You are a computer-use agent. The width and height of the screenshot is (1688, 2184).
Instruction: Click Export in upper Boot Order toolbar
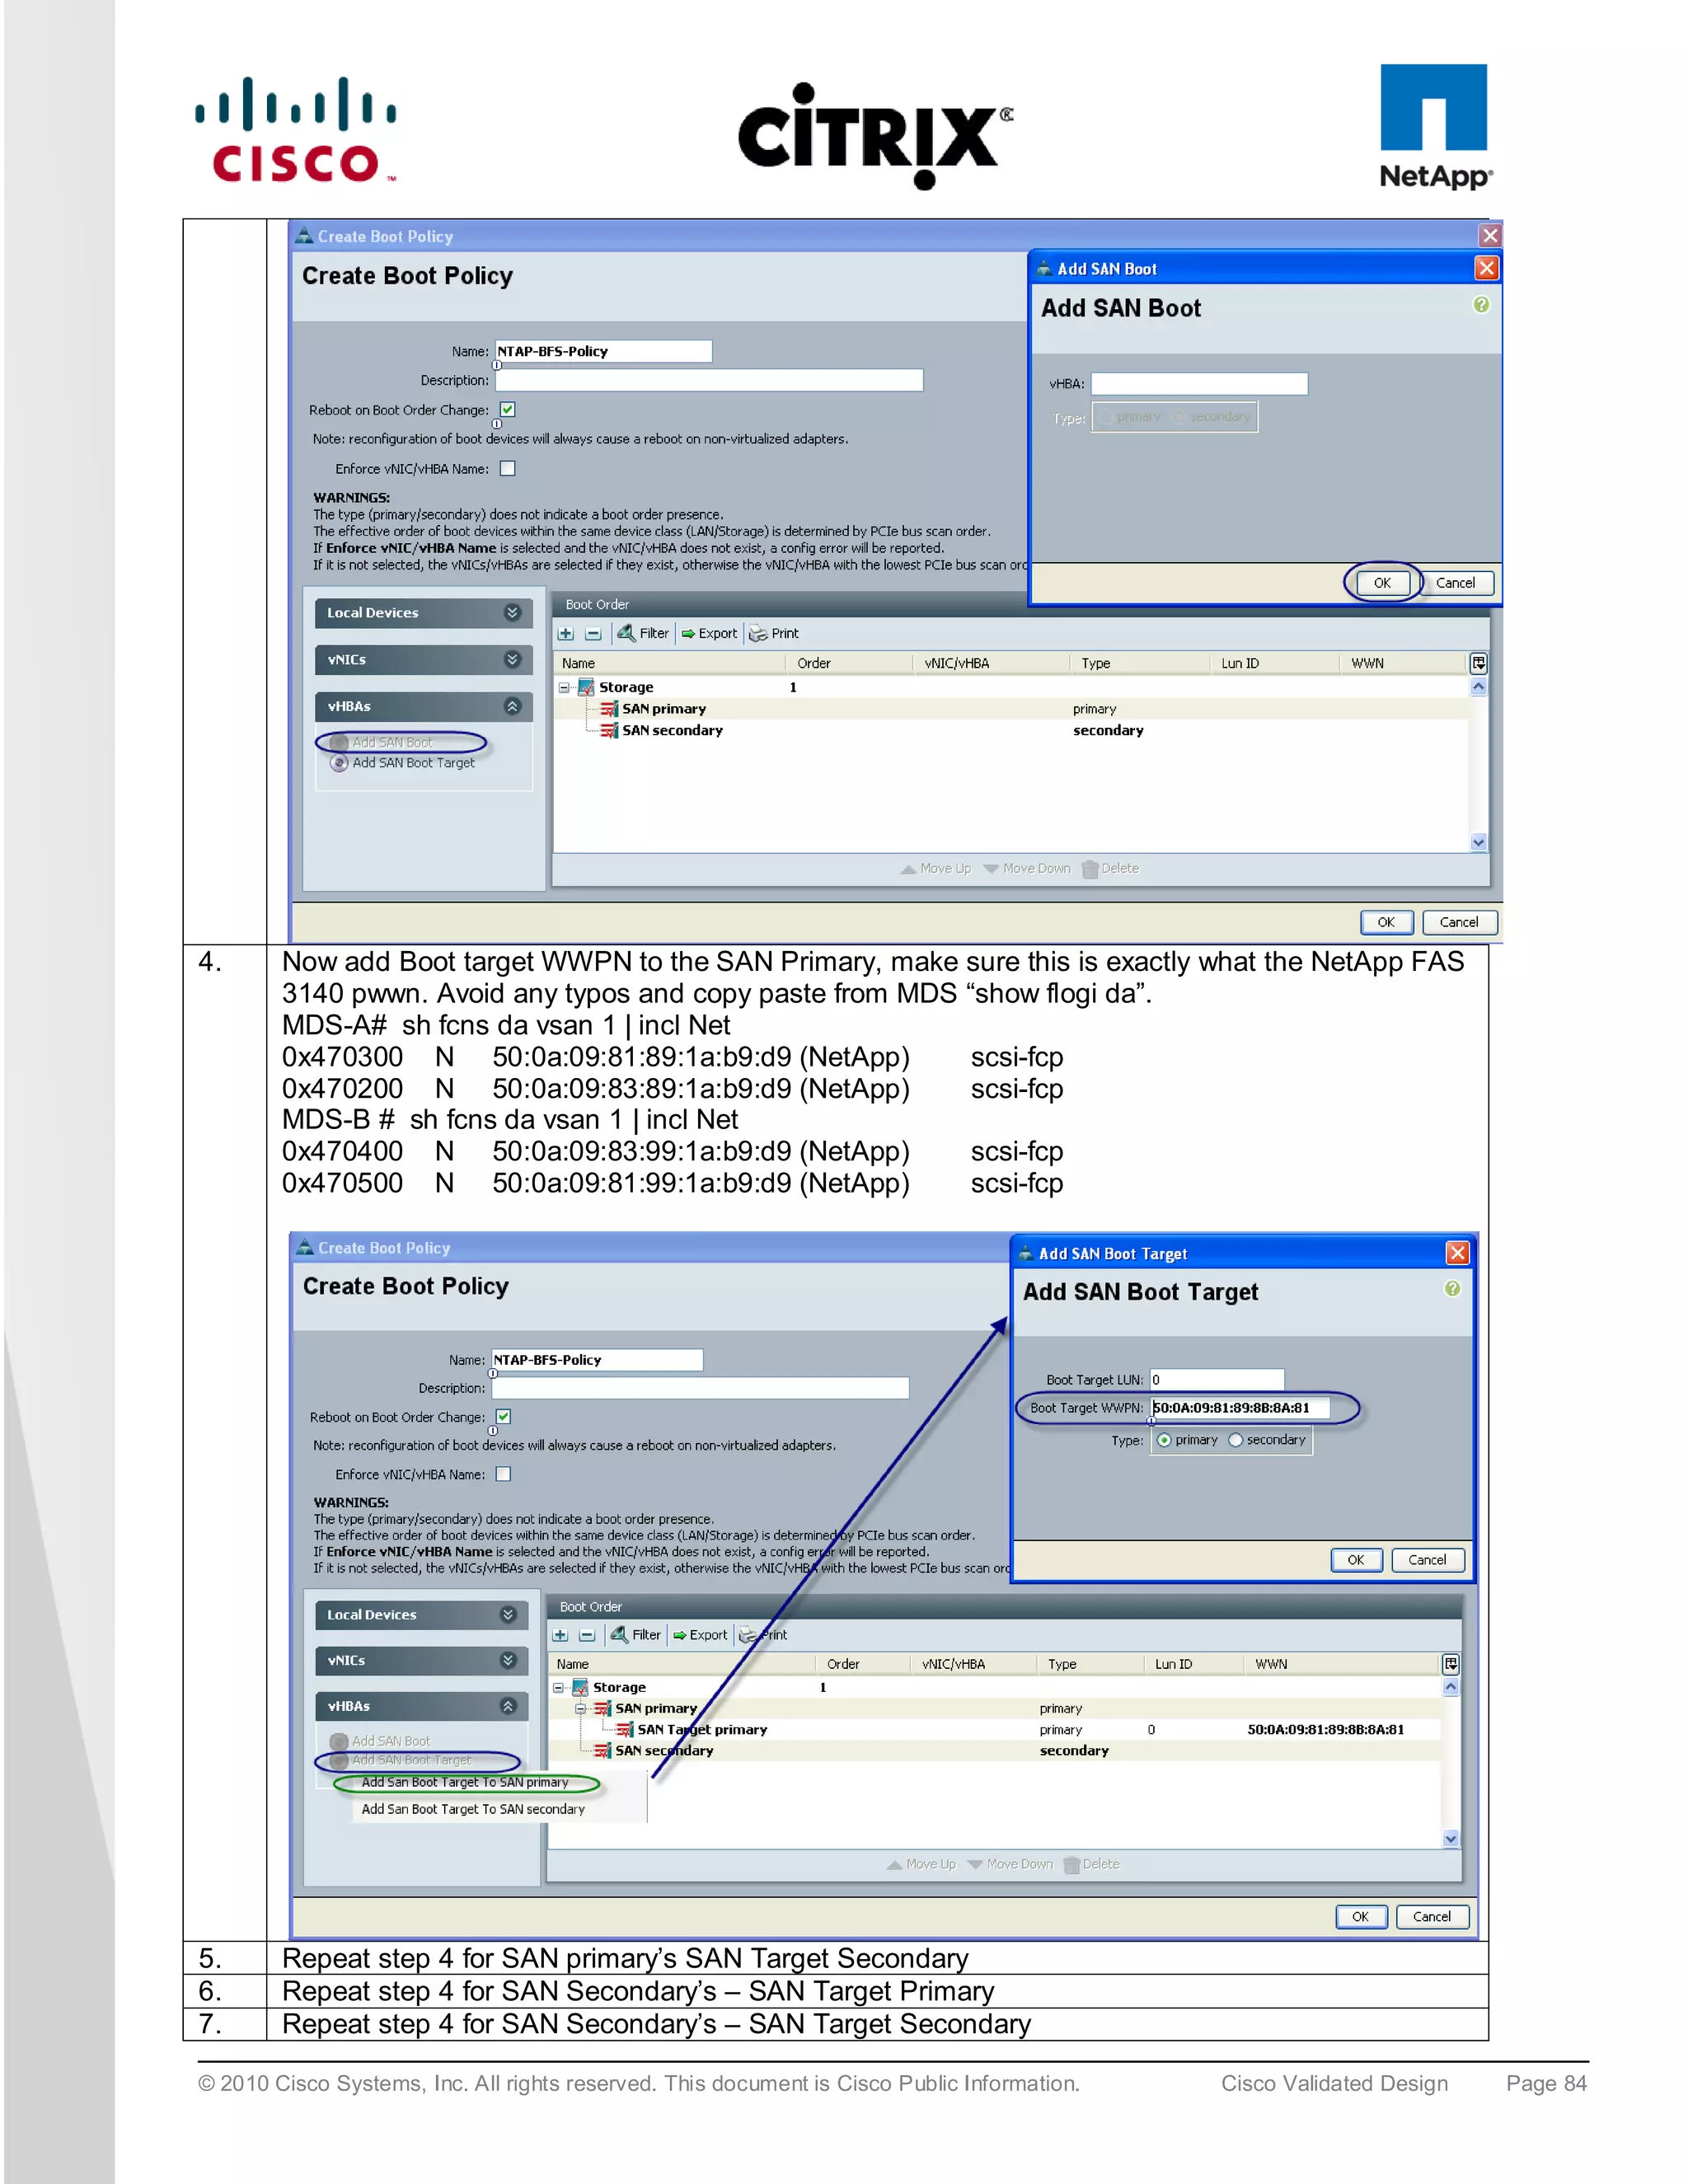709,633
